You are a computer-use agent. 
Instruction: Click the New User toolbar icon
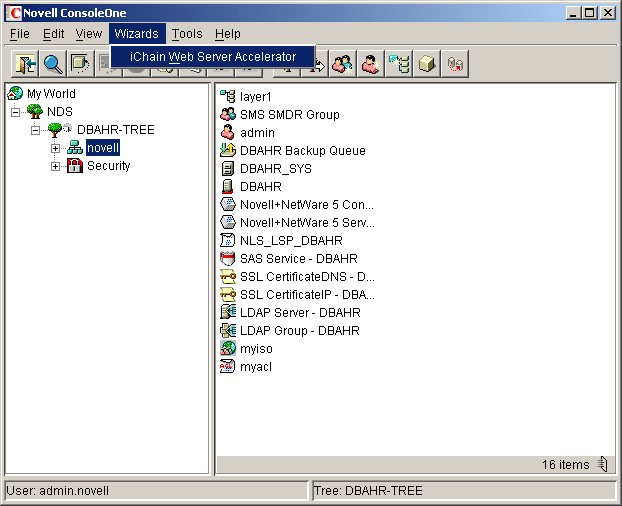[x=371, y=63]
